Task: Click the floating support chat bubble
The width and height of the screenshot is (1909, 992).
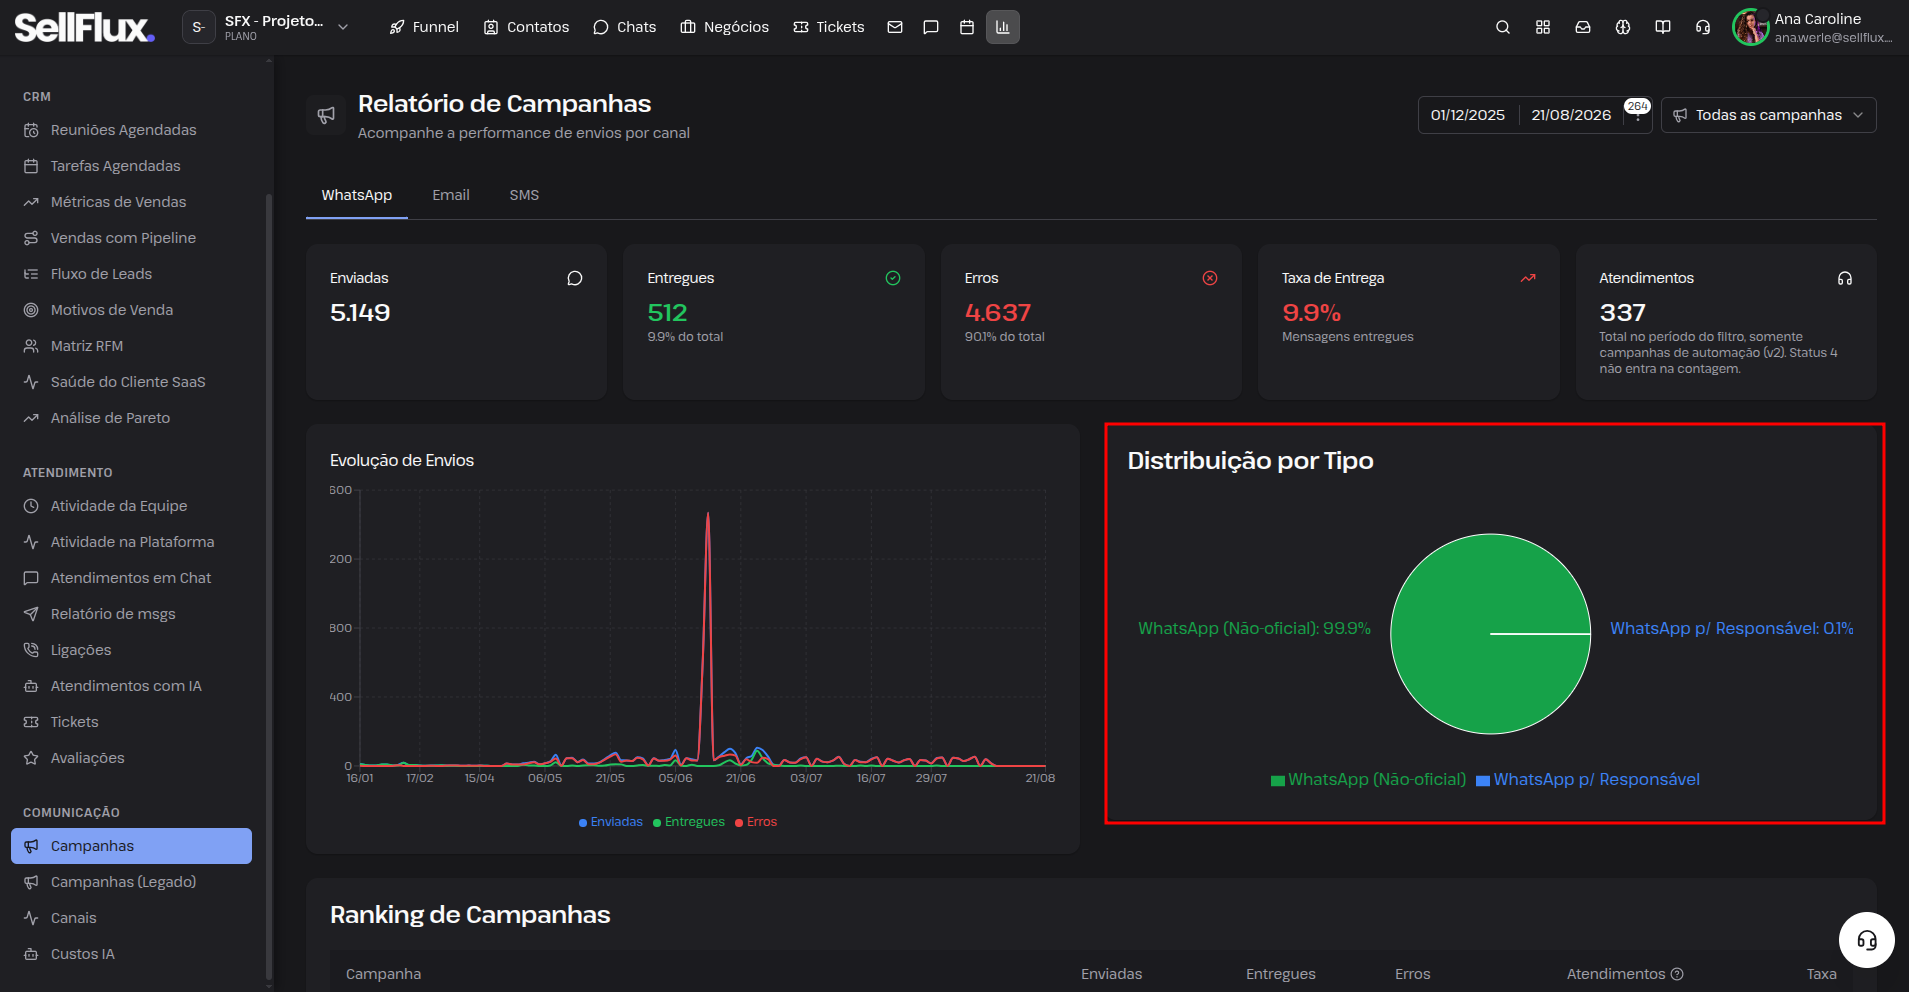Action: pos(1866,940)
